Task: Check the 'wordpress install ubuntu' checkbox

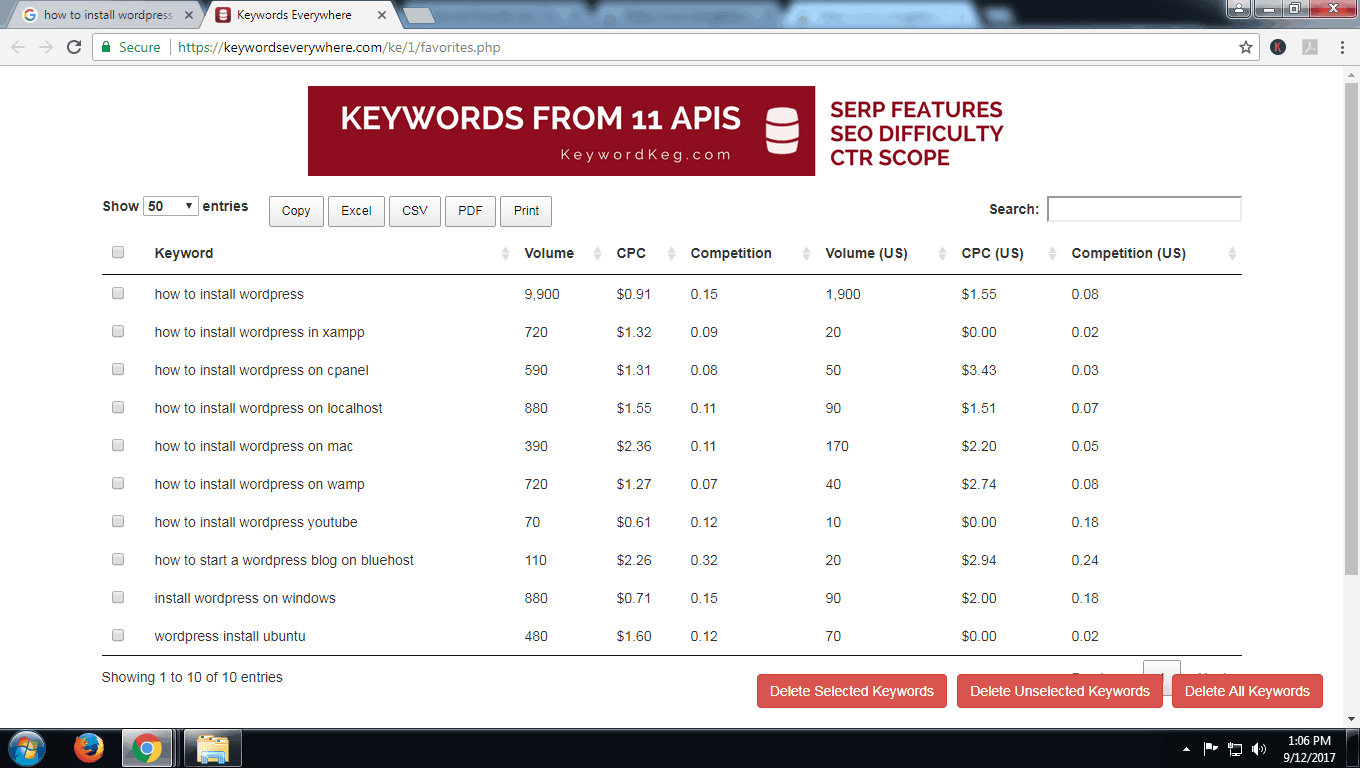Action: click(x=118, y=635)
